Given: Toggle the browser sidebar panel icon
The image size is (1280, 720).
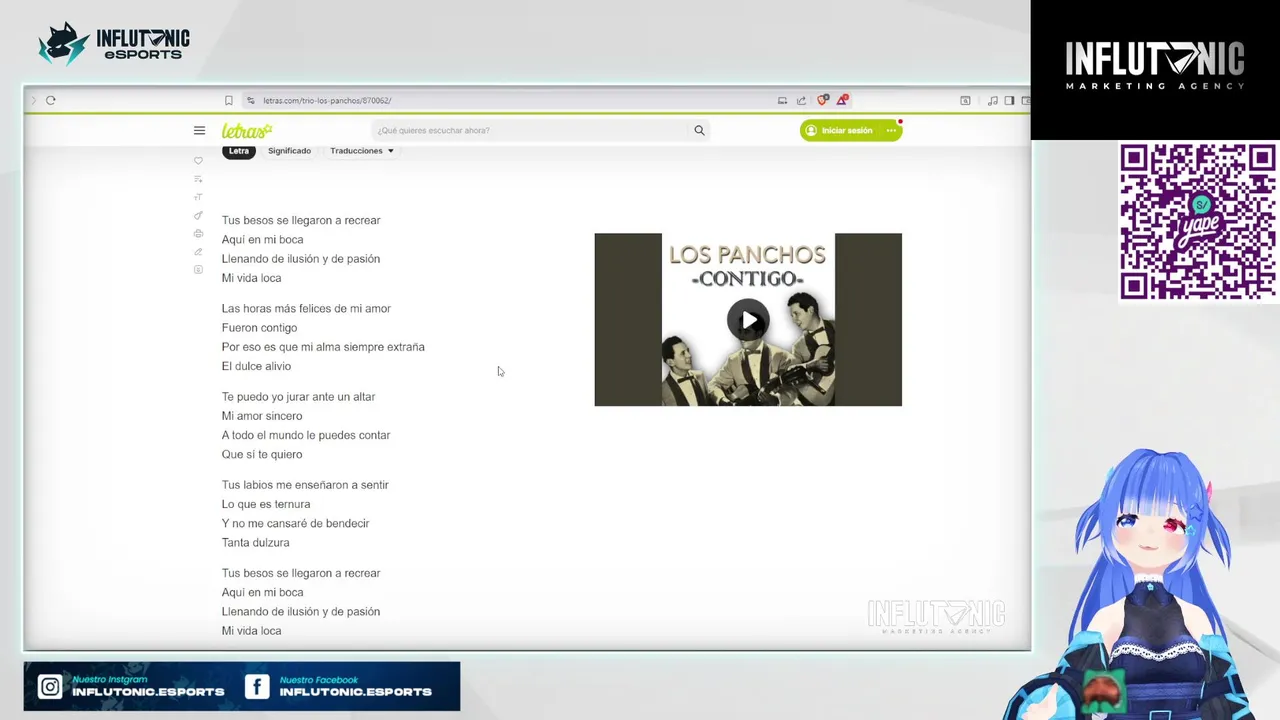Looking at the screenshot, I should pos(1009,100).
